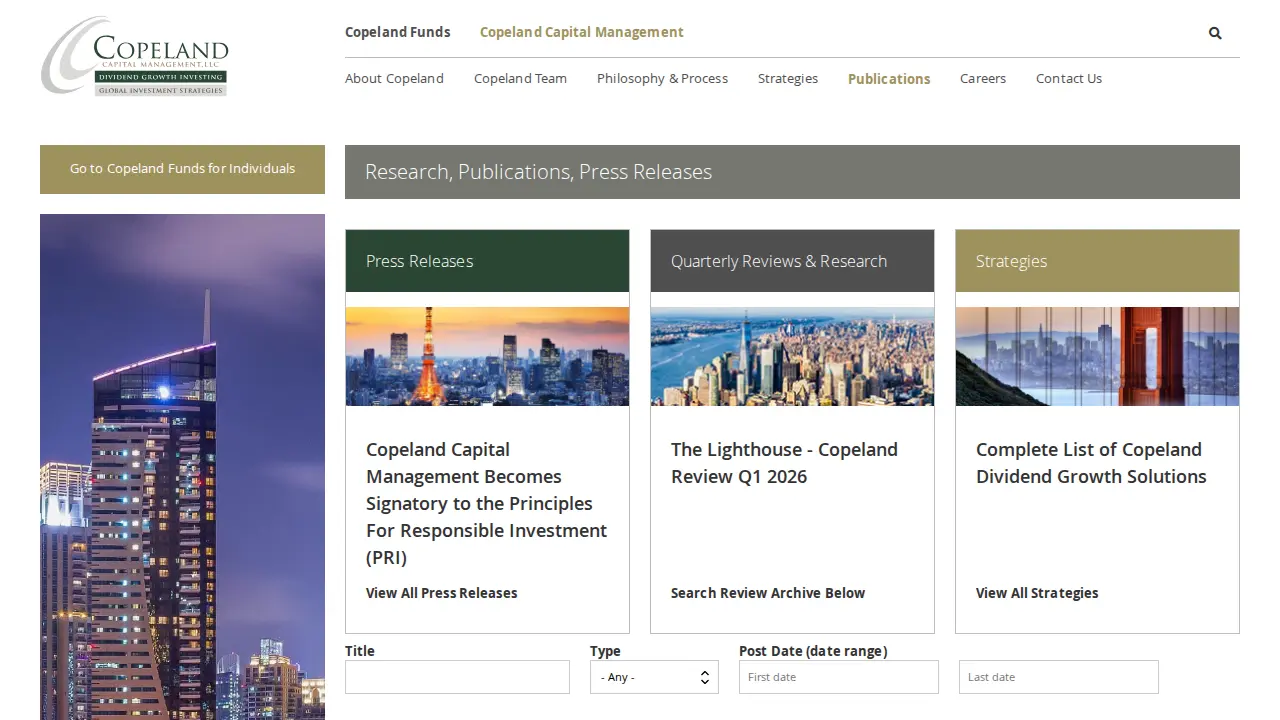Open Complete List of Copeland Dividend Growth Solutions

(1091, 463)
